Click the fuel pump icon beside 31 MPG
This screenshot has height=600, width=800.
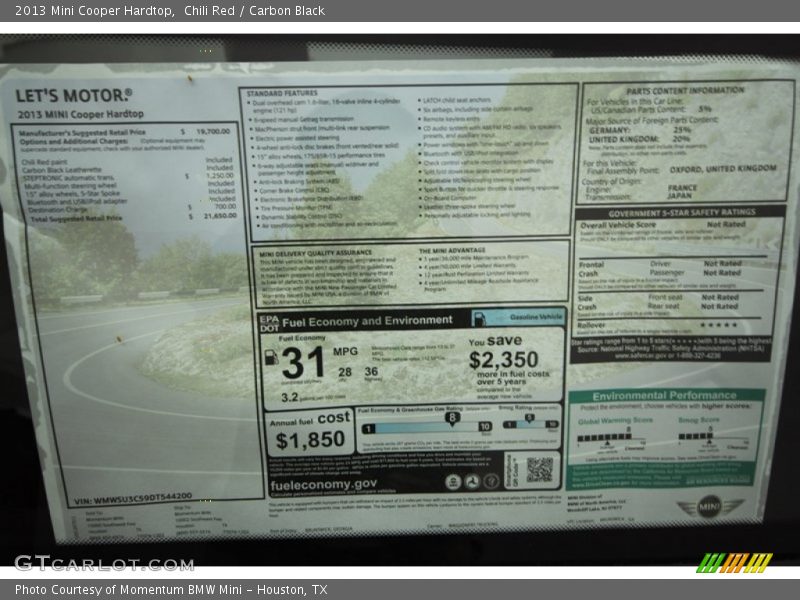point(271,357)
